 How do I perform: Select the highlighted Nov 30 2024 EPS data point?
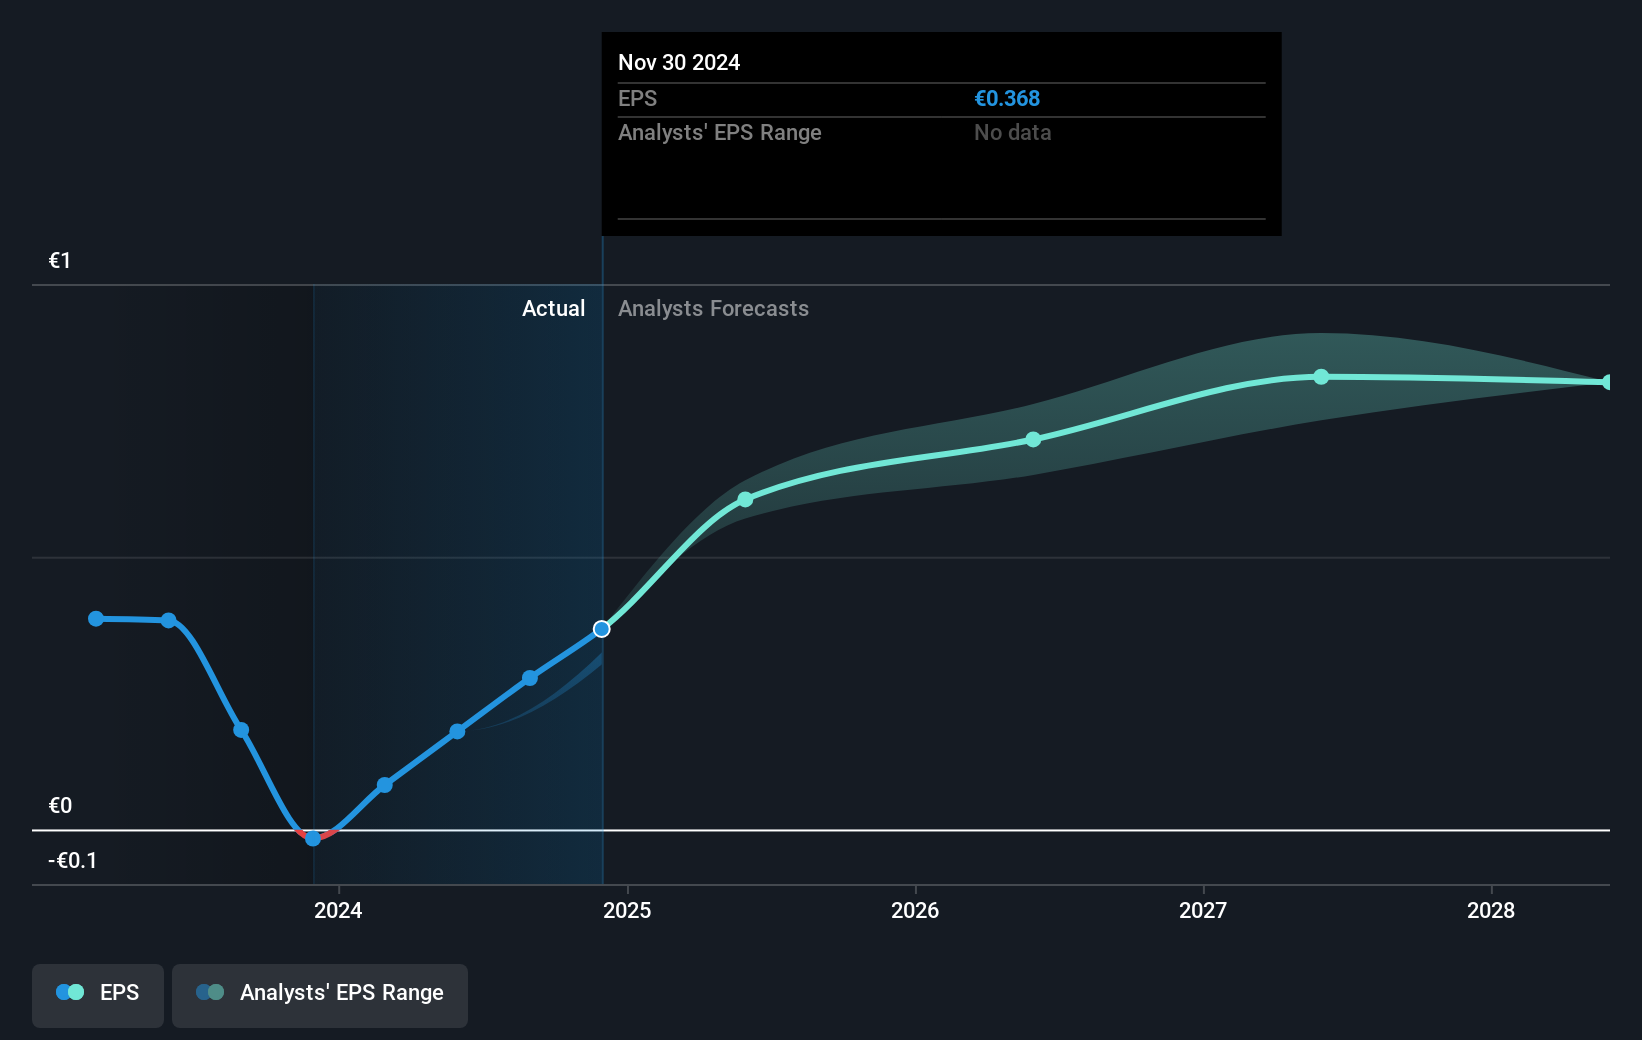point(601,629)
